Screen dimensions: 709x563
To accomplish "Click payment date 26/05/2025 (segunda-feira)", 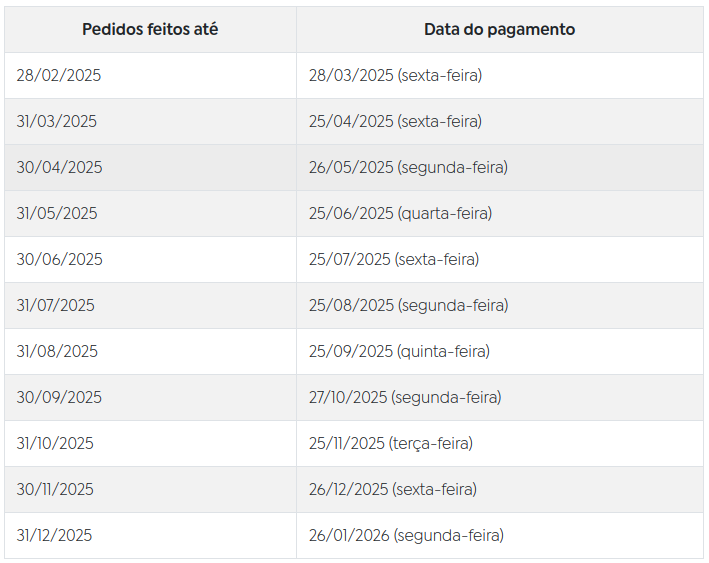I will pos(408,168).
